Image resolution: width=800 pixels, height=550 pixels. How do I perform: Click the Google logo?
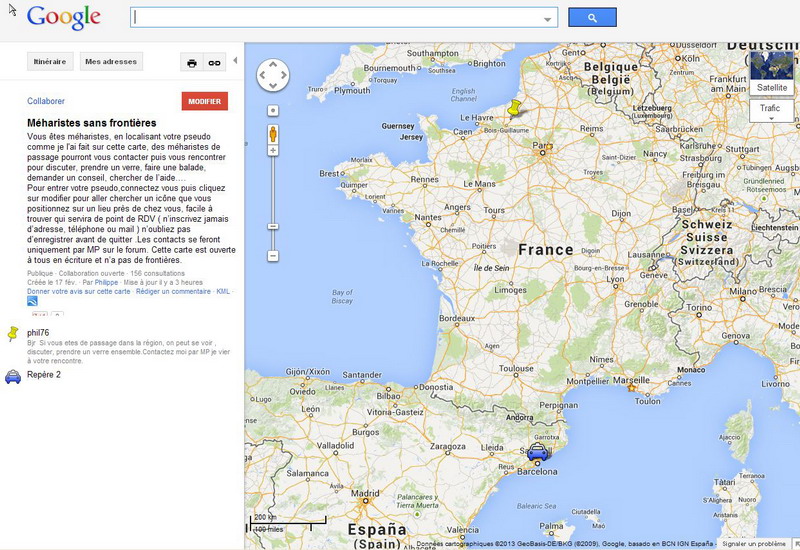tap(63, 17)
